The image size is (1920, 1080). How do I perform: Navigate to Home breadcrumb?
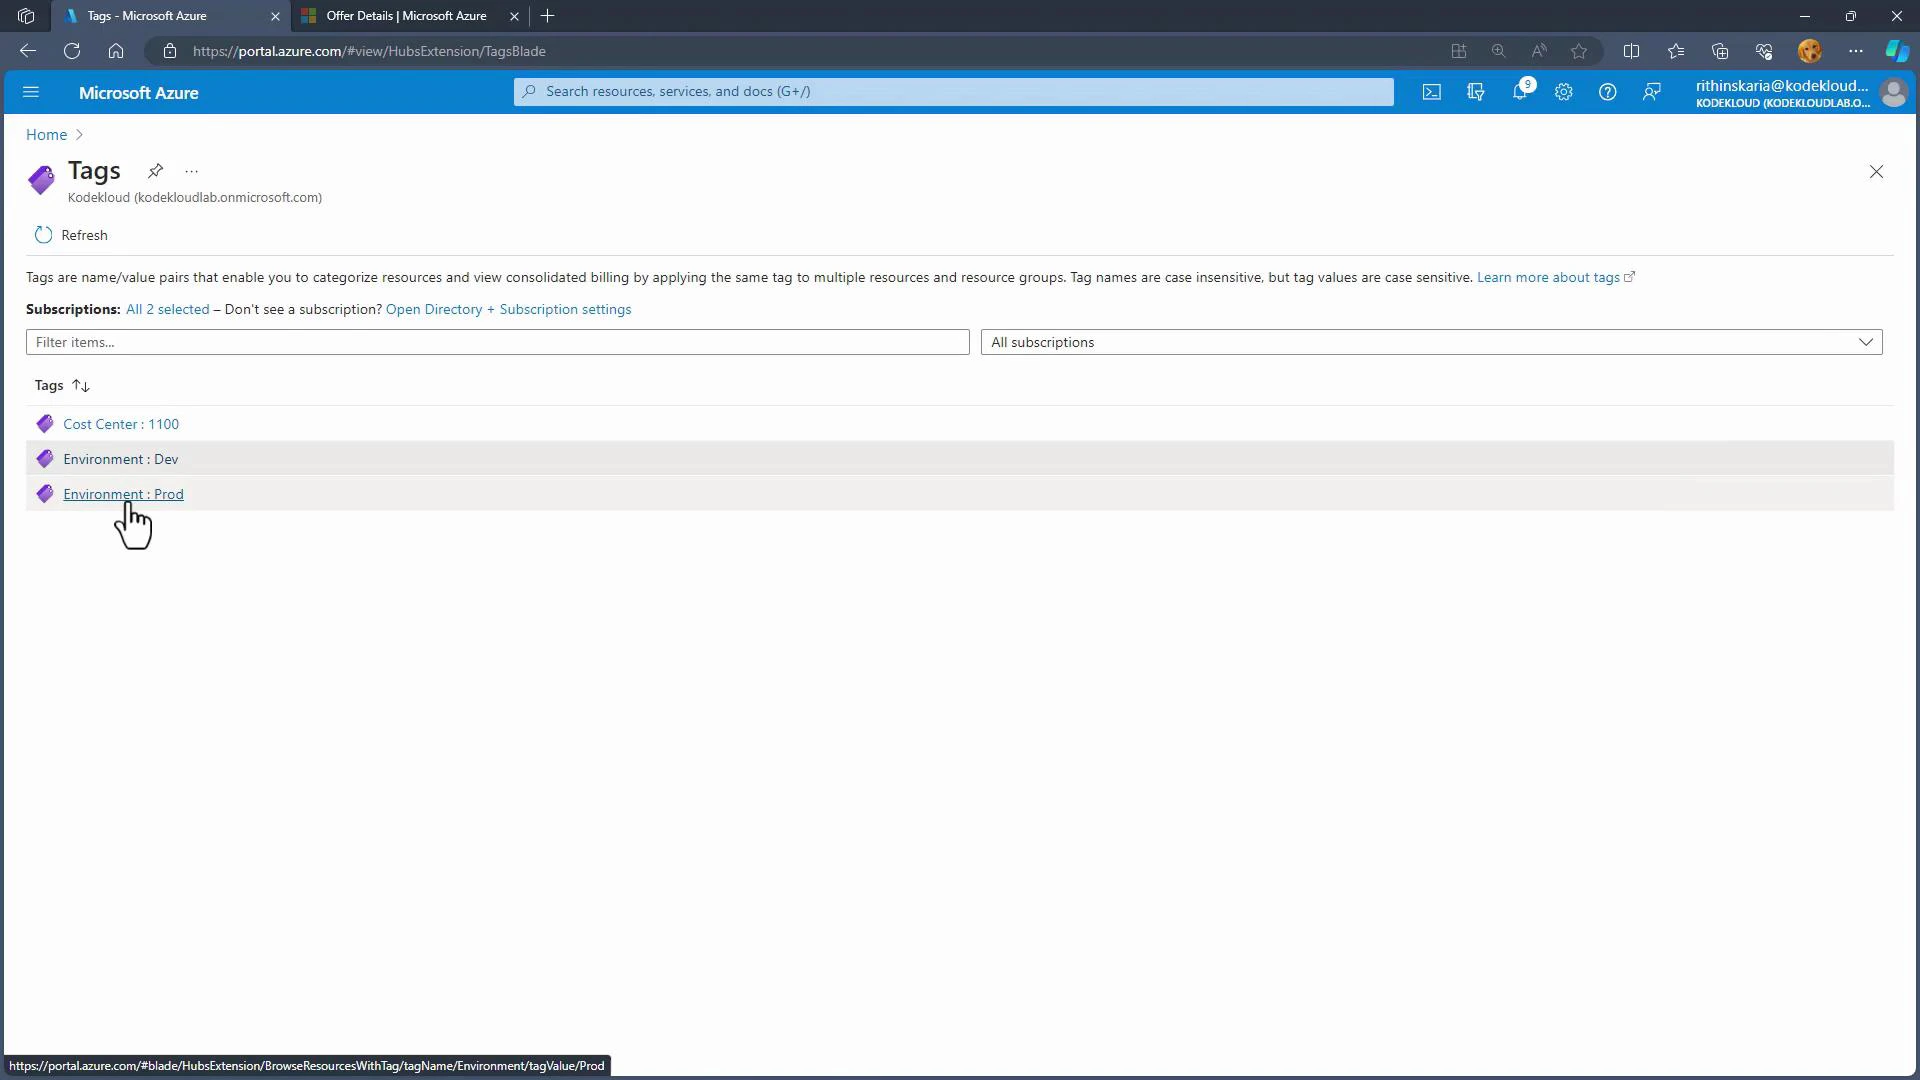(x=45, y=134)
